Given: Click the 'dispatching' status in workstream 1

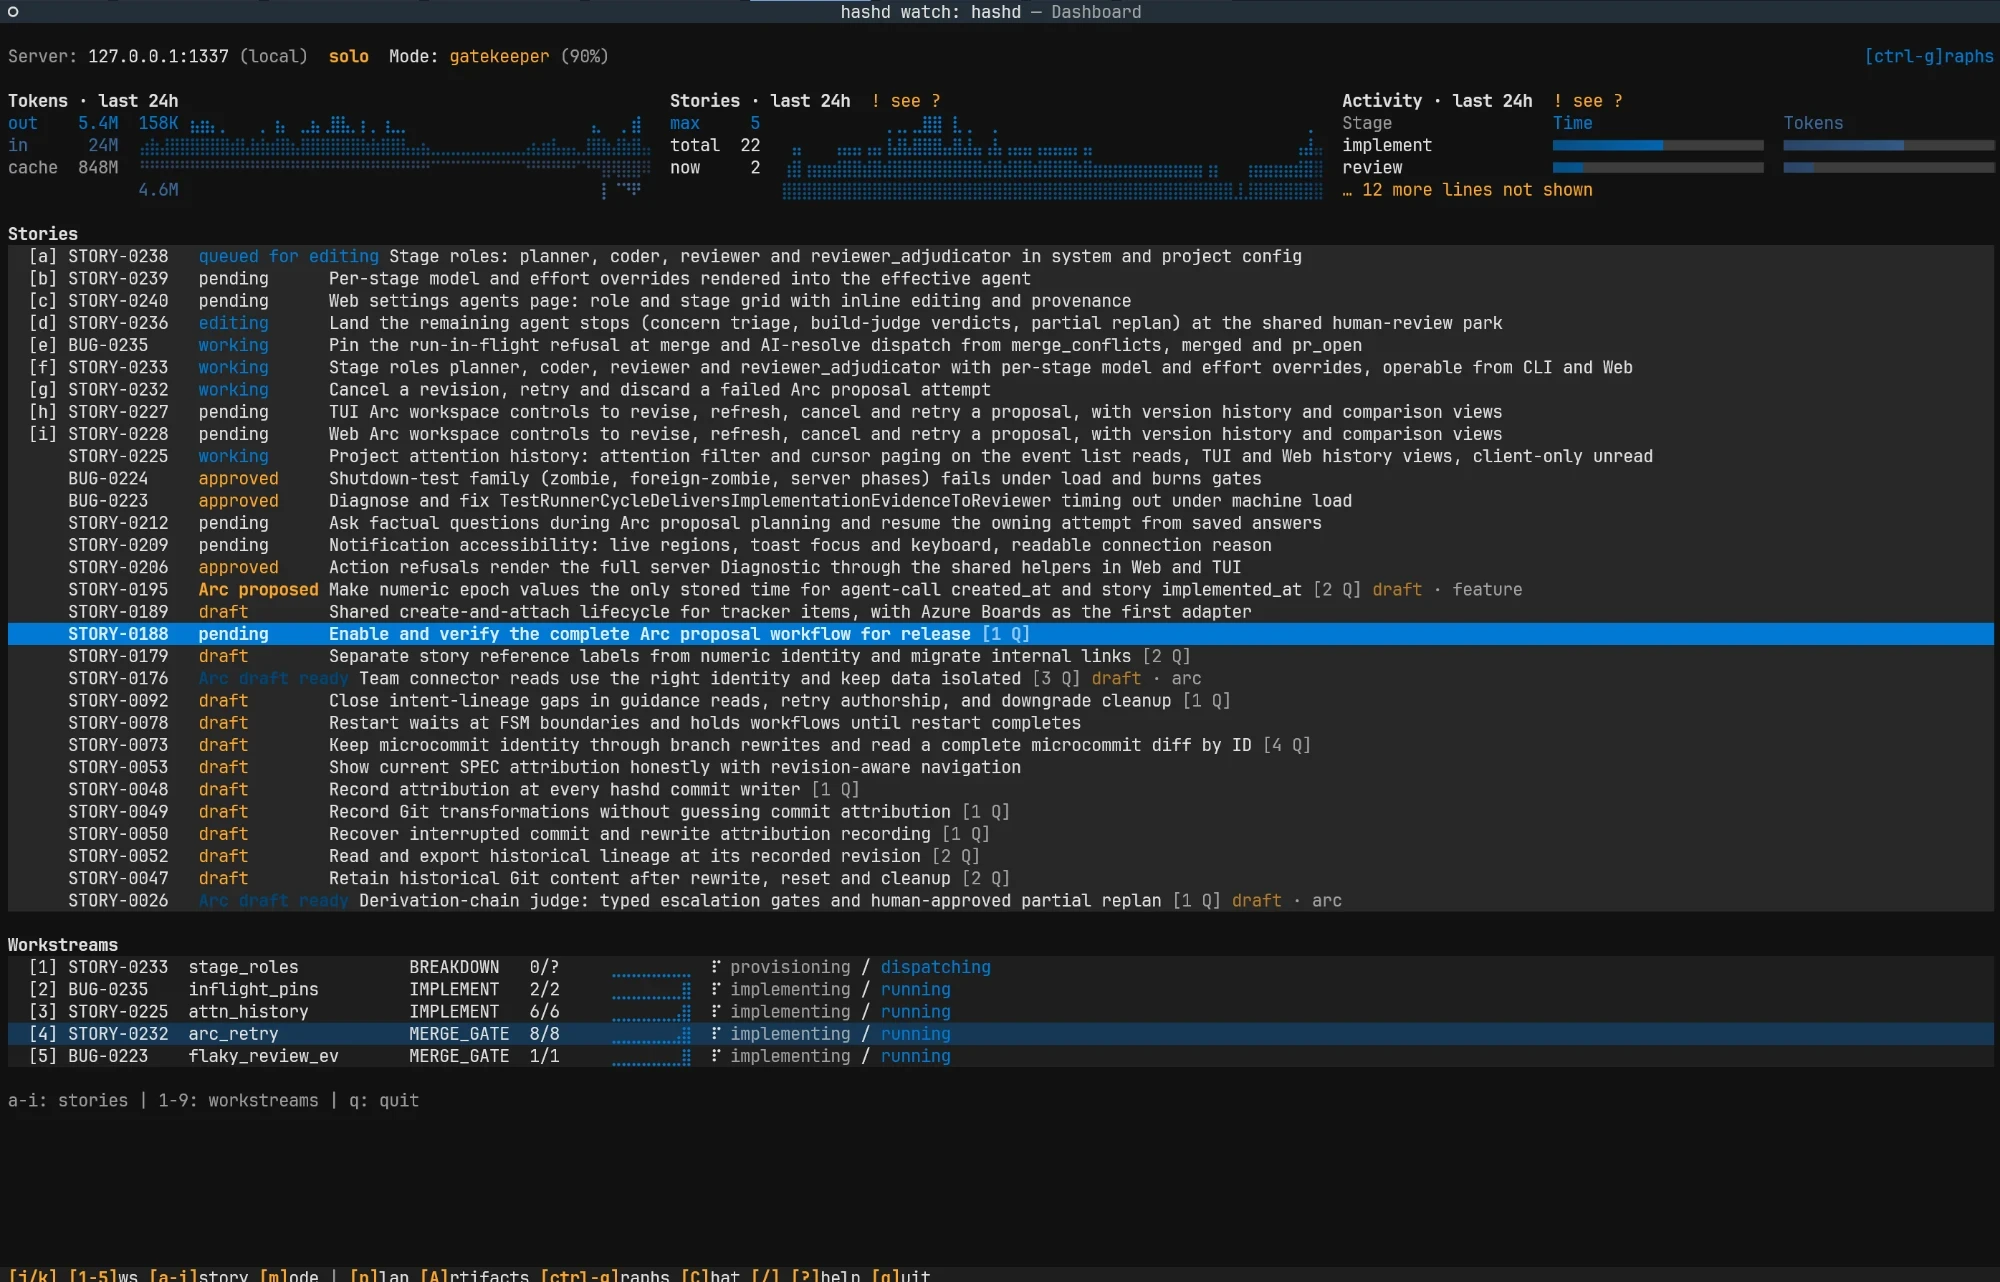Looking at the screenshot, I should click(935, 967).
